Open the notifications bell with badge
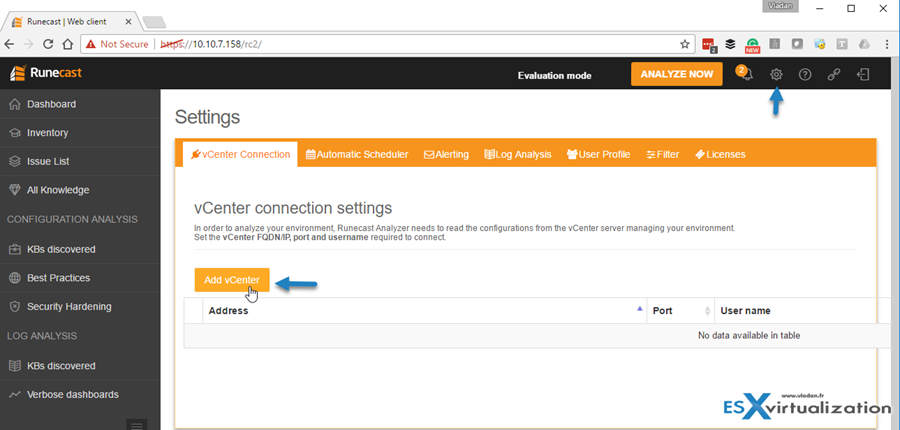This screenshot has height=430, width=900. point(744,73)
